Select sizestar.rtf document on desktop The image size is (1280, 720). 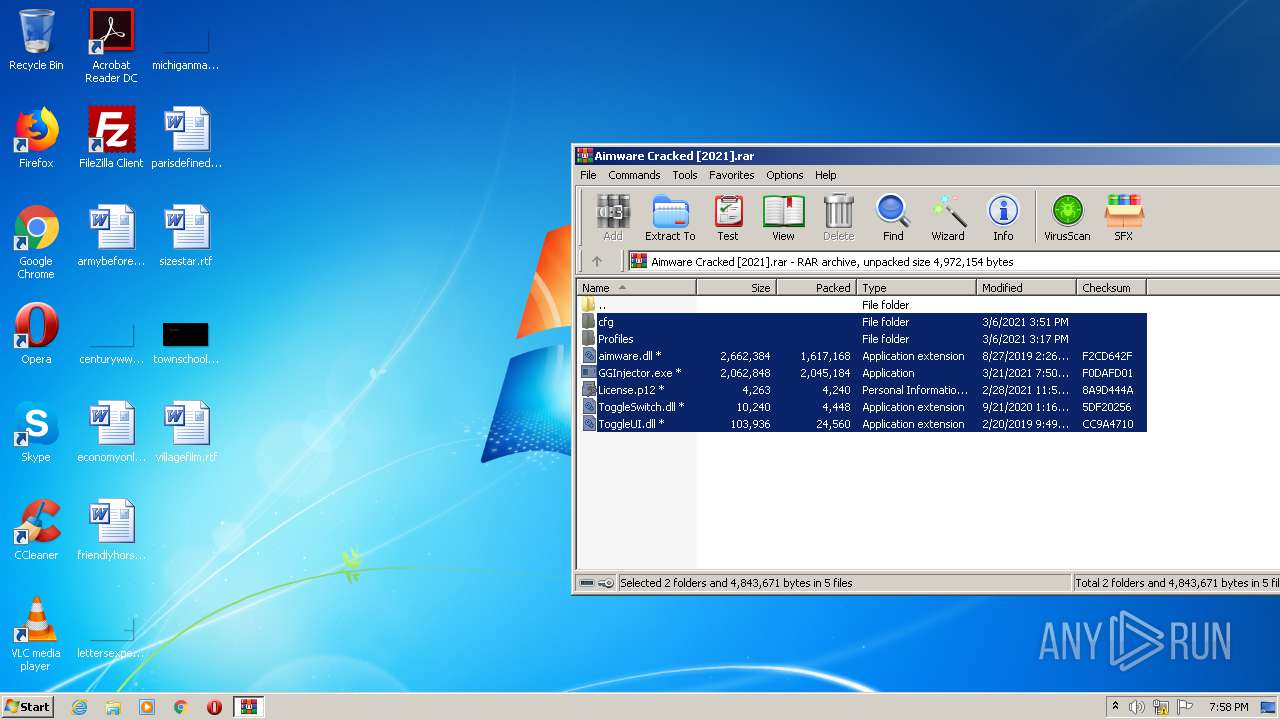(x=187, y=236)
